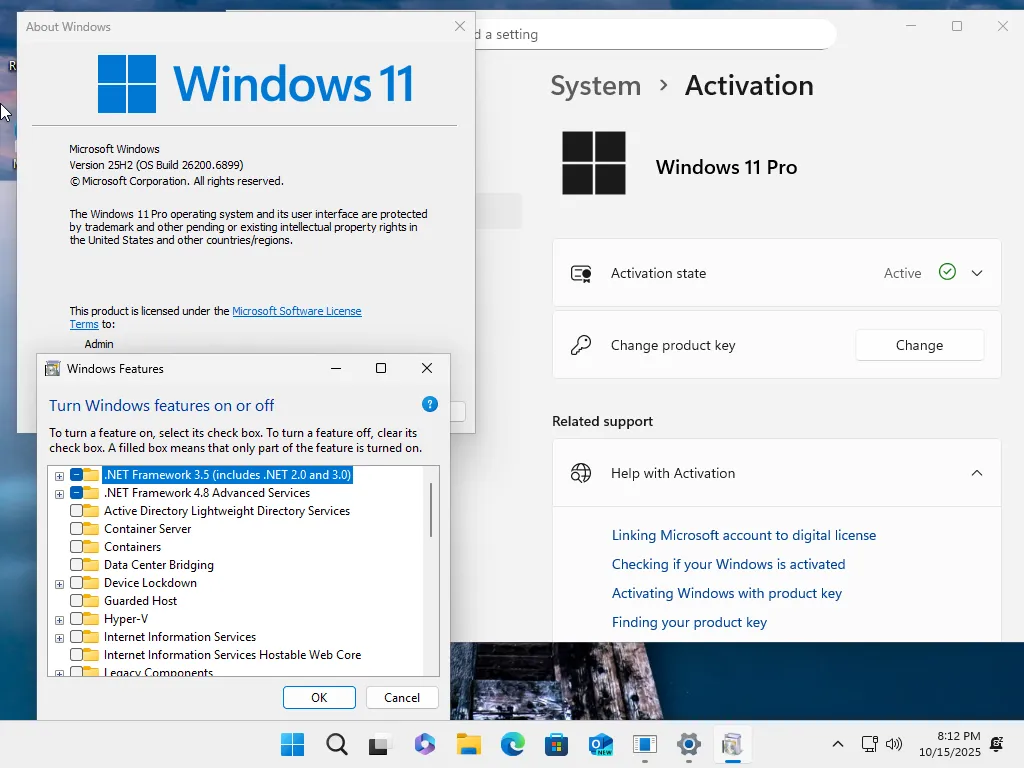
Task: Expand the Hyper-V tree node
Action: pos(59,620)
